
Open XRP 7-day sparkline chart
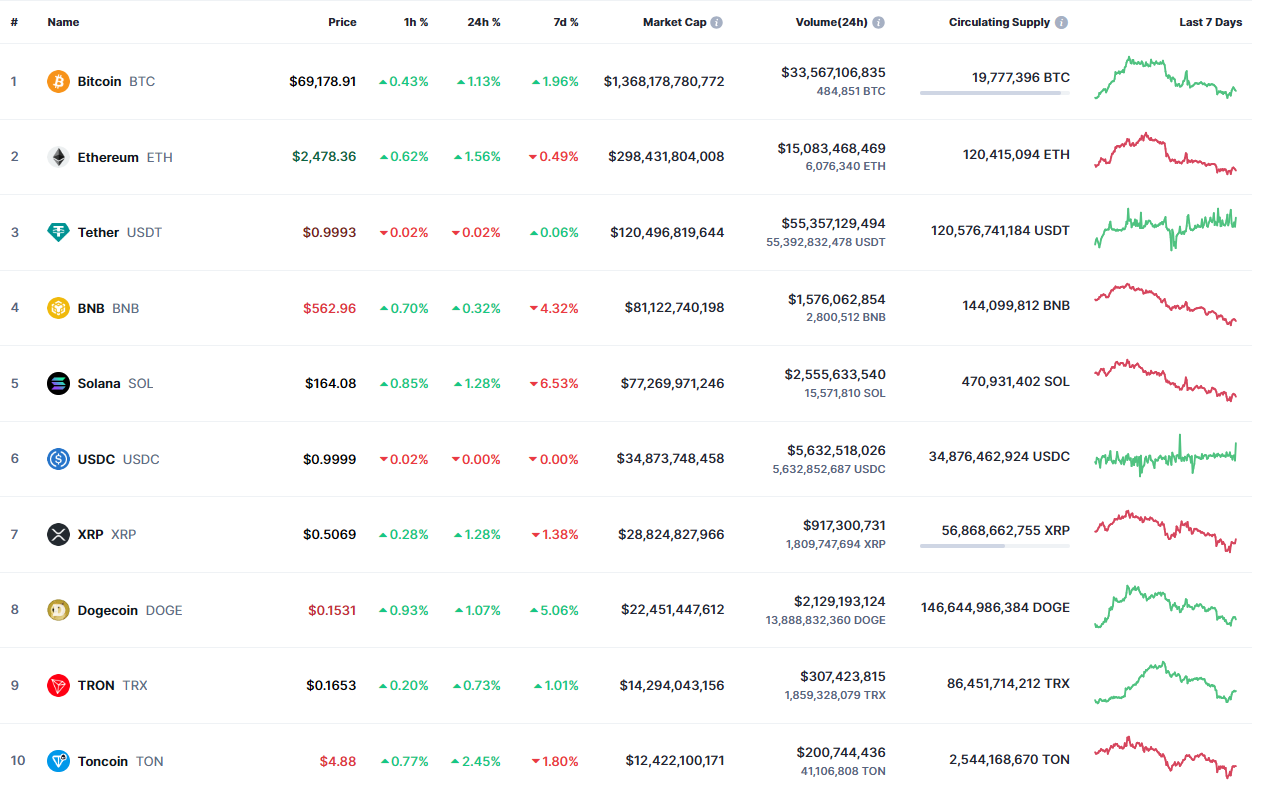pos(1166,532)
